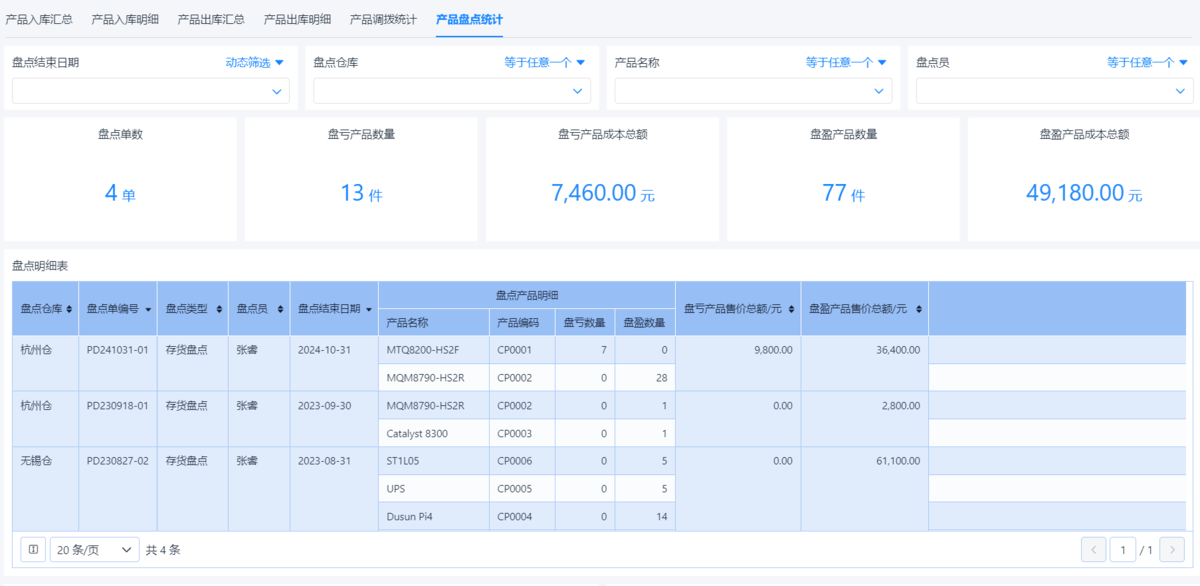The image size is (1200, 586).
Task: Switch to 产品调拨统计 tab
Action: (384, 19)
